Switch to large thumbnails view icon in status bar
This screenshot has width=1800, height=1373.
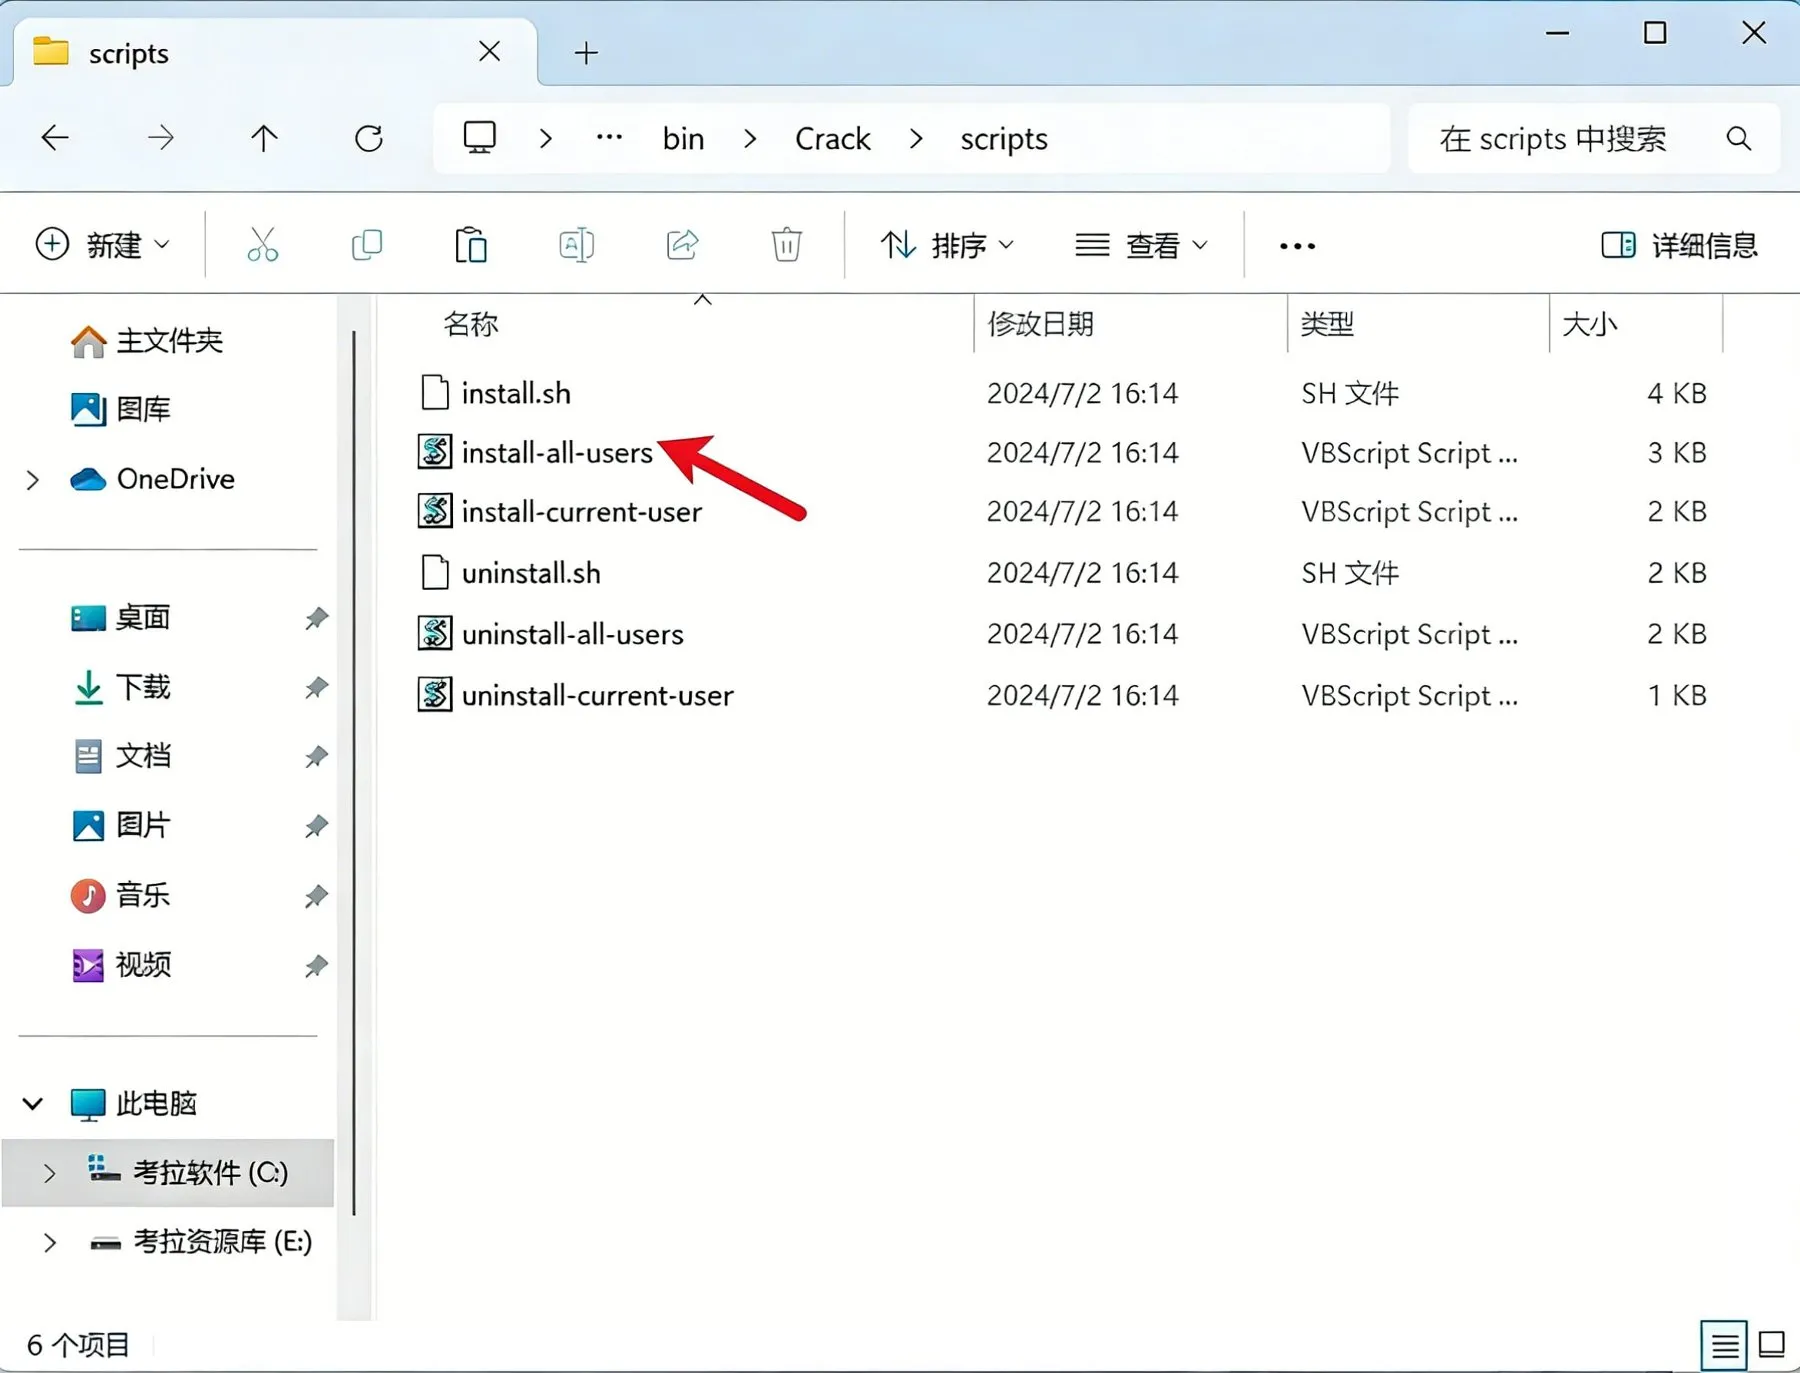(x=1771, y=1345)
